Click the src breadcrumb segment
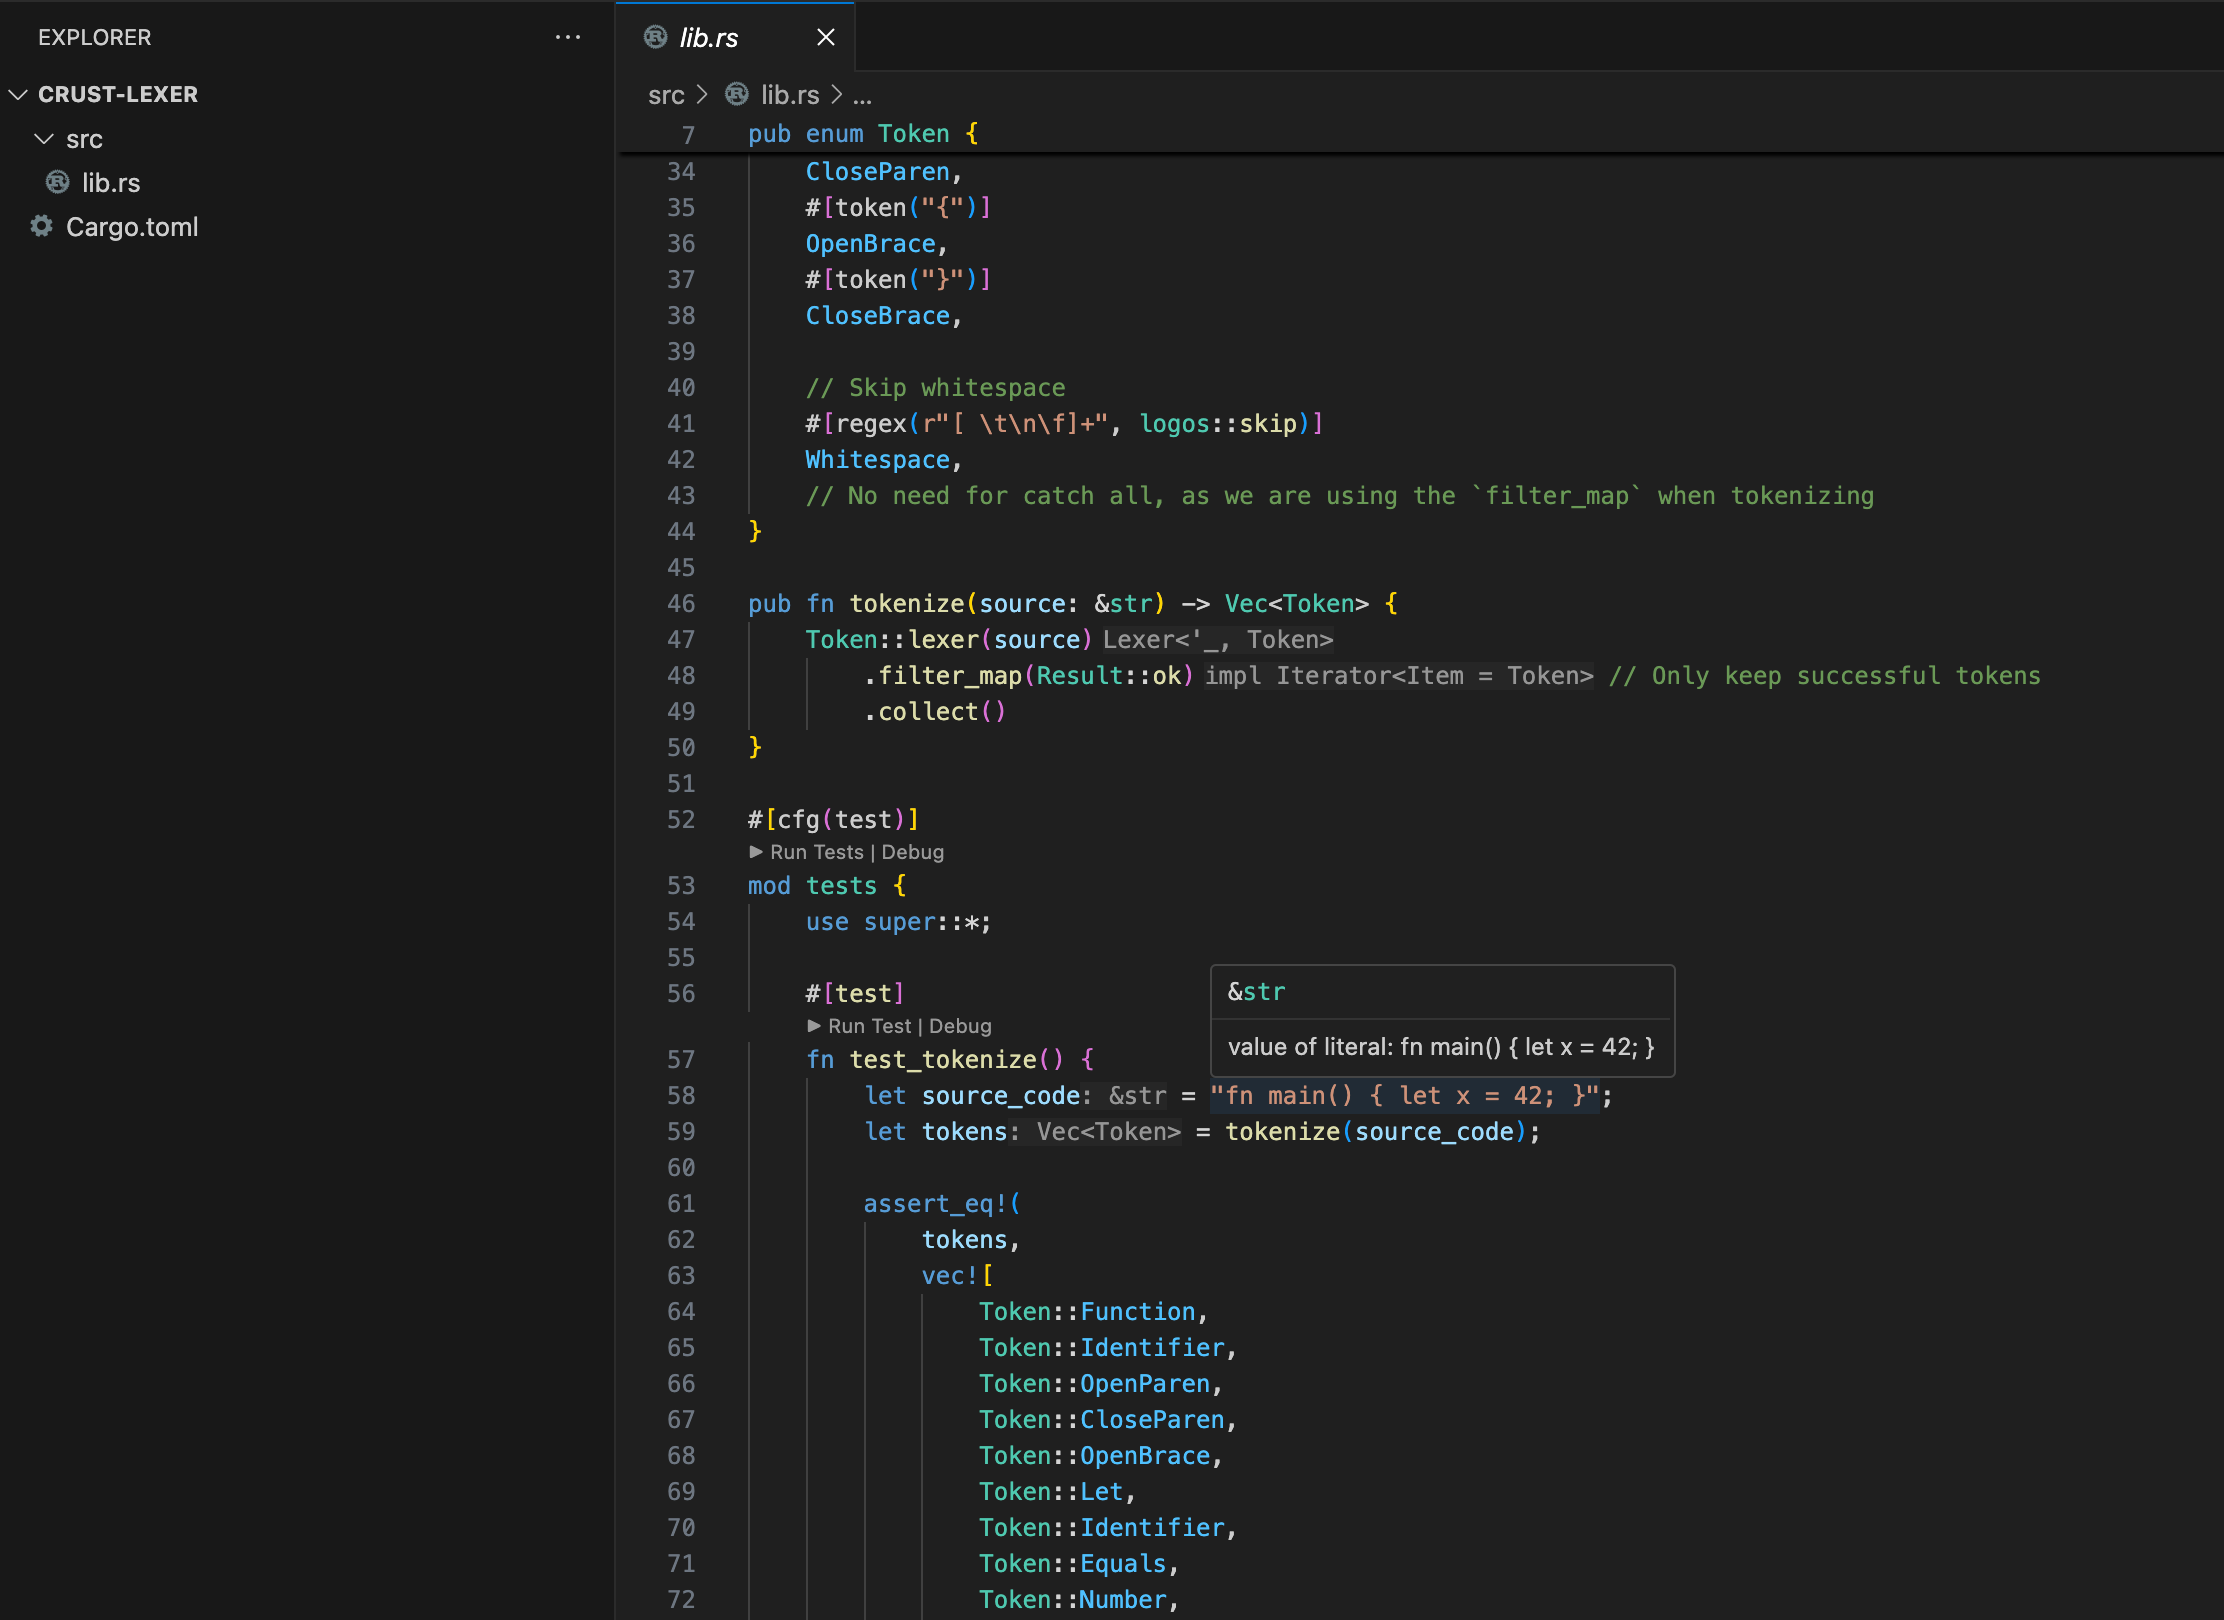 pyautogui.click(x=666, y=95)
